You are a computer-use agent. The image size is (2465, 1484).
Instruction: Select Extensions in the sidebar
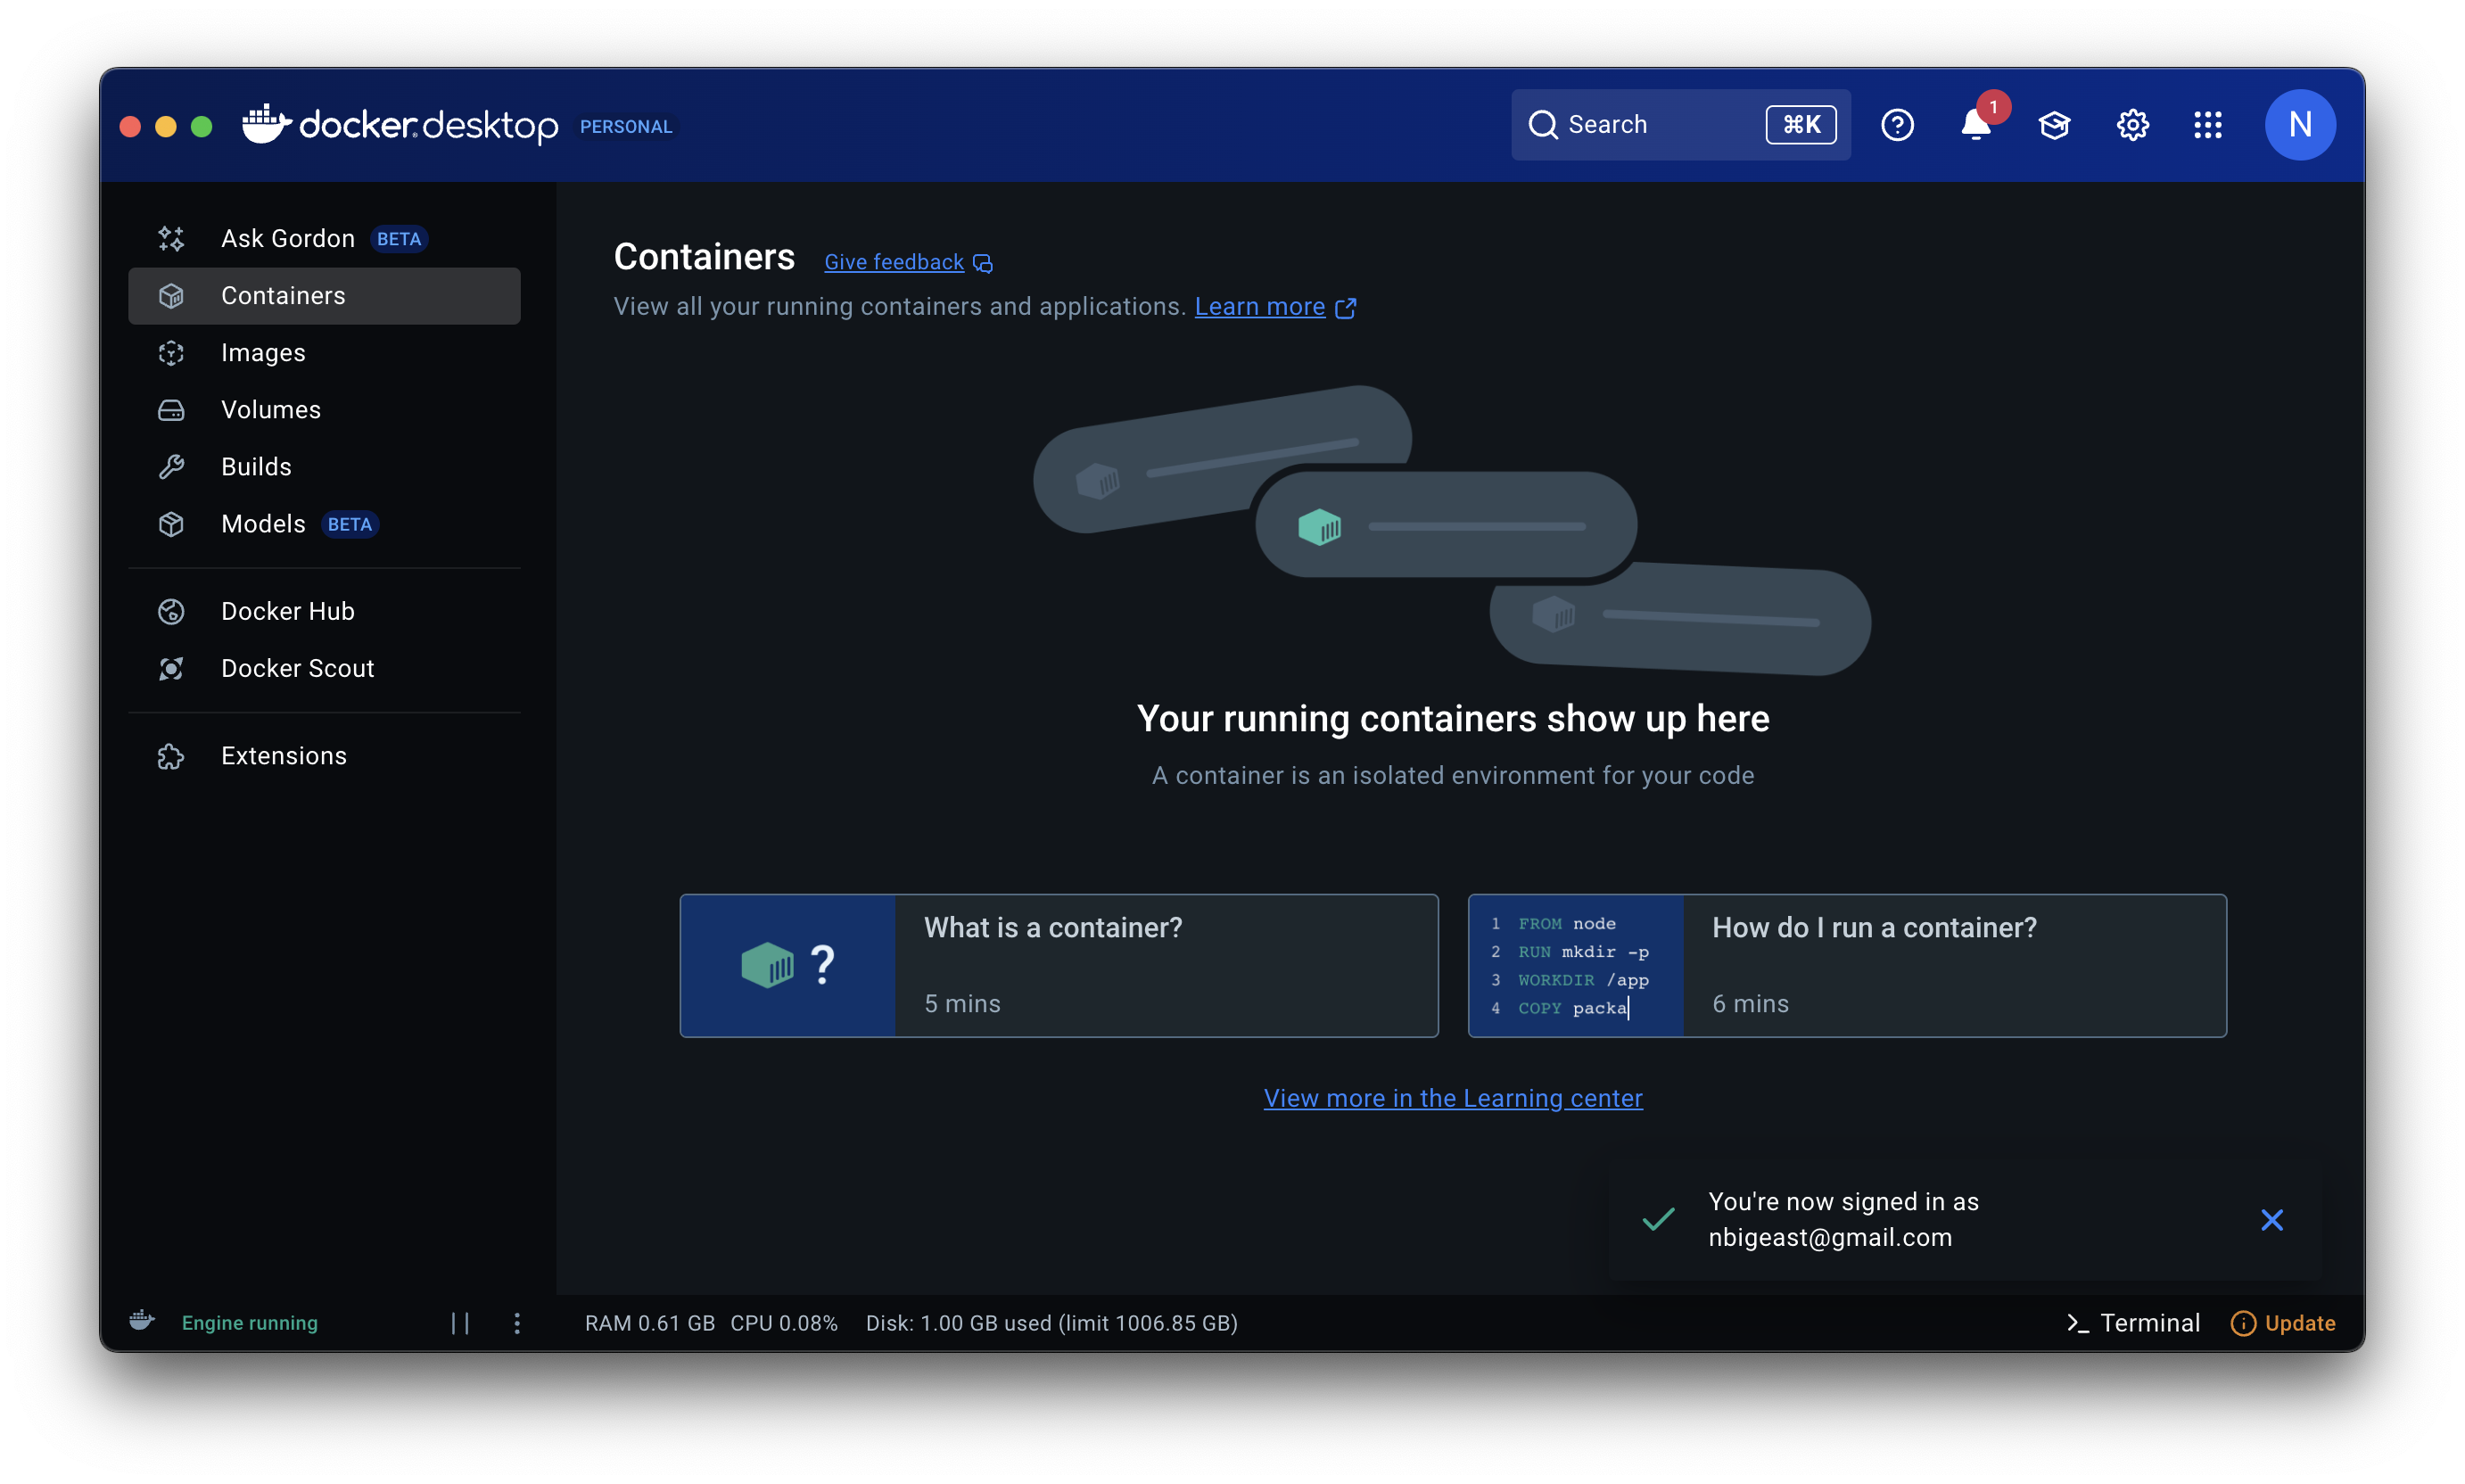click(324, 755)
